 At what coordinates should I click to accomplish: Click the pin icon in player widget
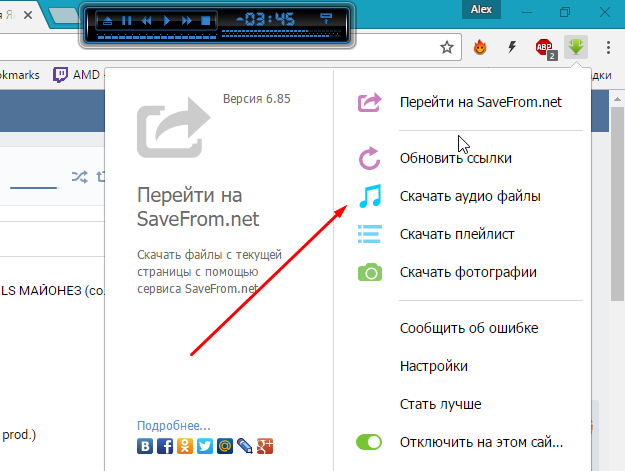pos(326,18)
